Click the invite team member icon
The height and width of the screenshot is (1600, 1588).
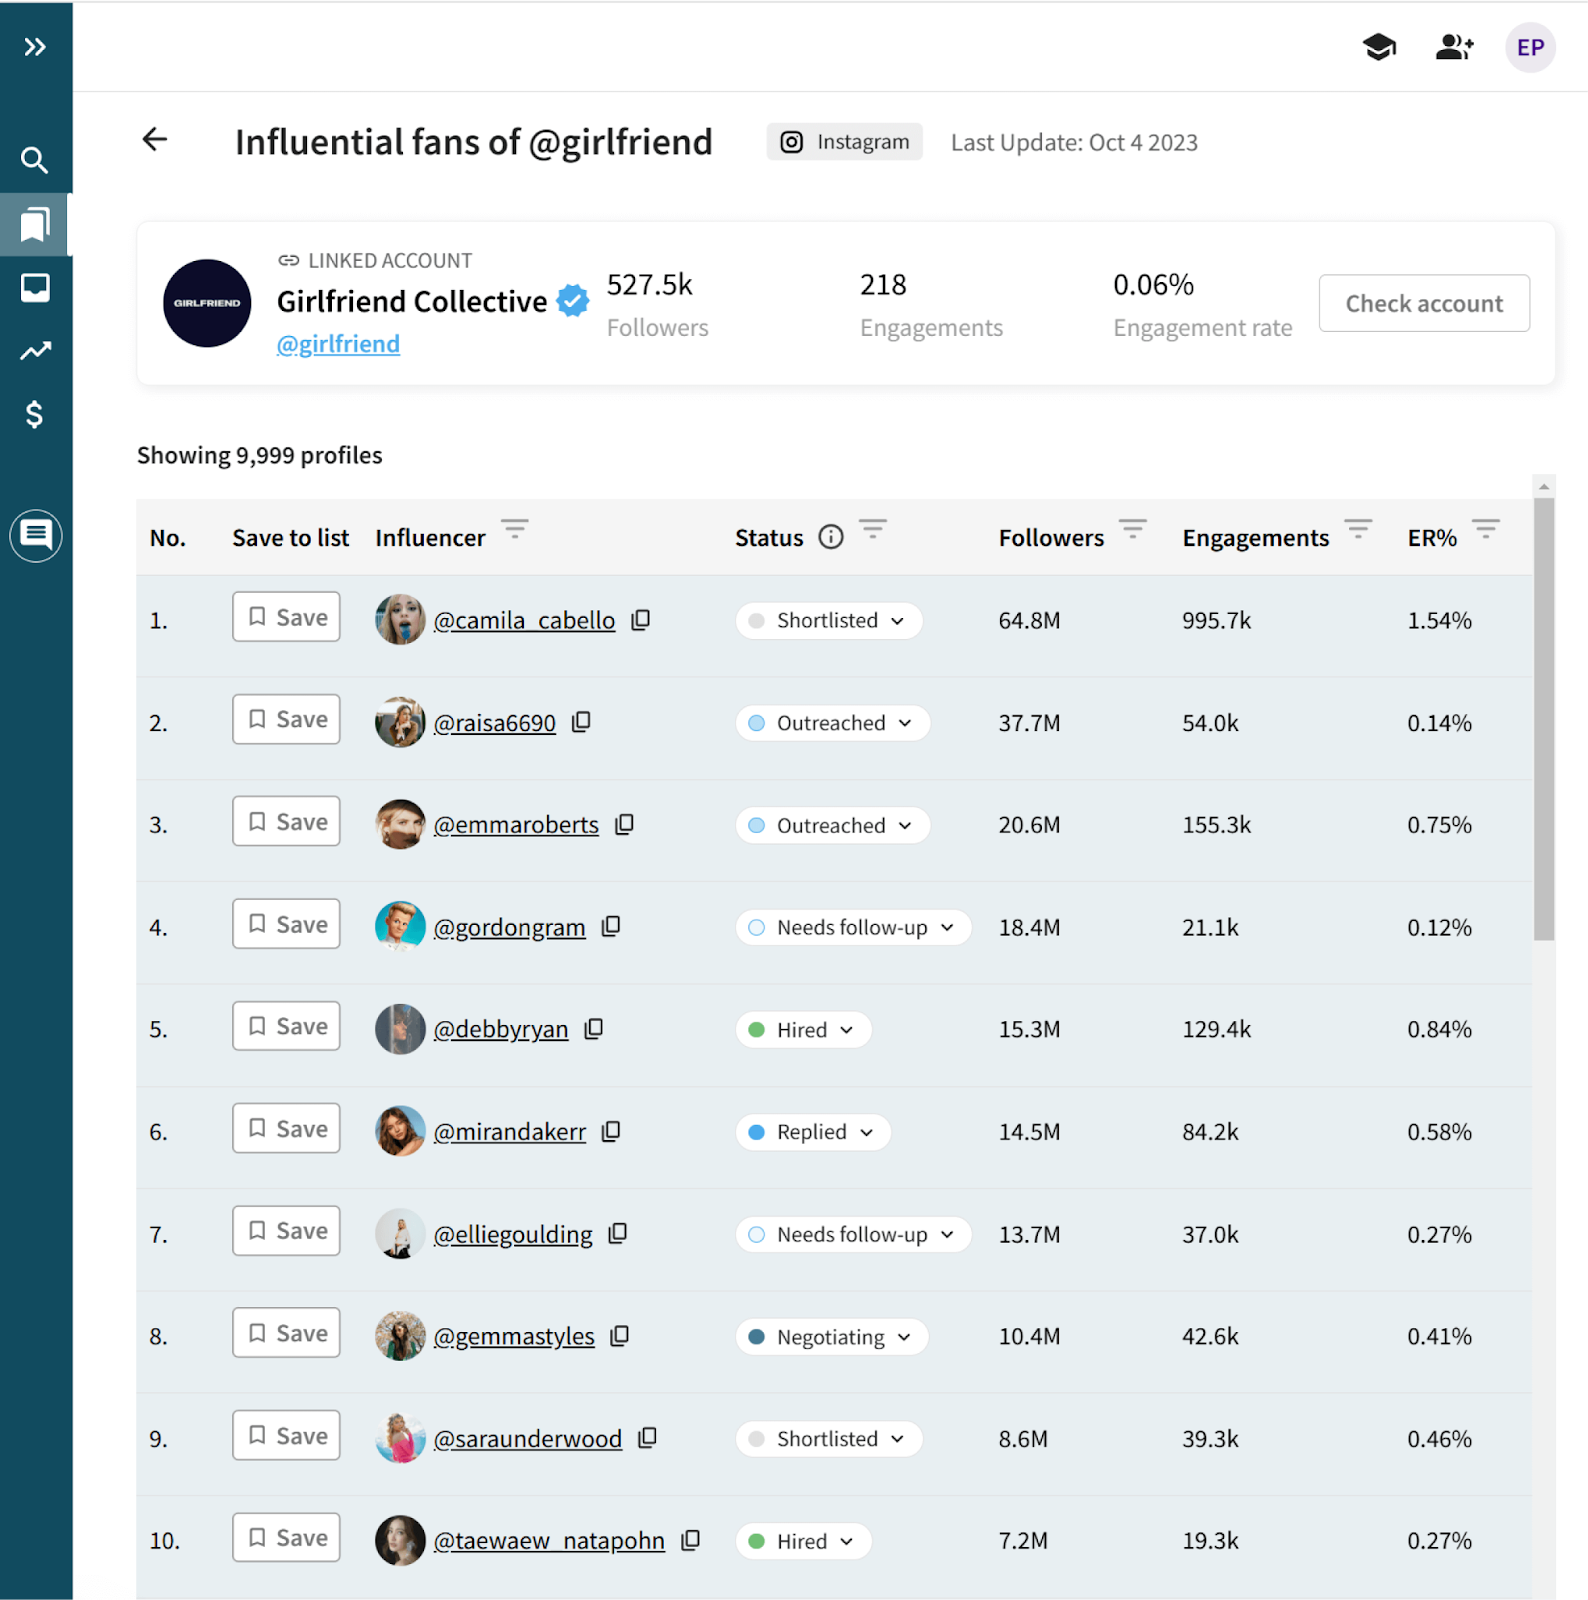pyautogui.click(x=1455, y=47)
